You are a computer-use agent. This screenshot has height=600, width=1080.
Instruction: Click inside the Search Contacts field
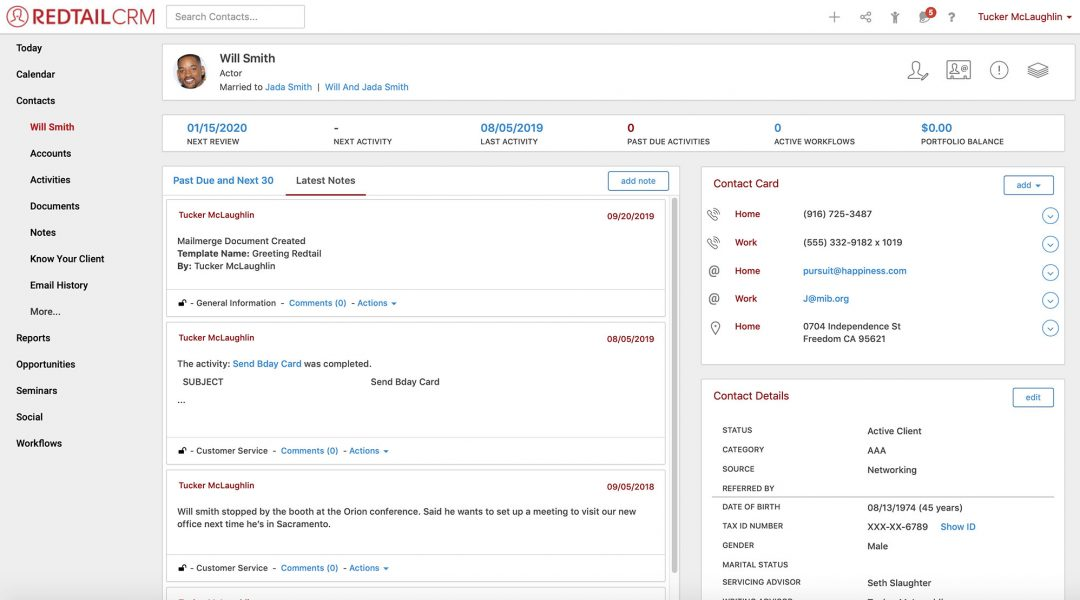pos(235,16)
